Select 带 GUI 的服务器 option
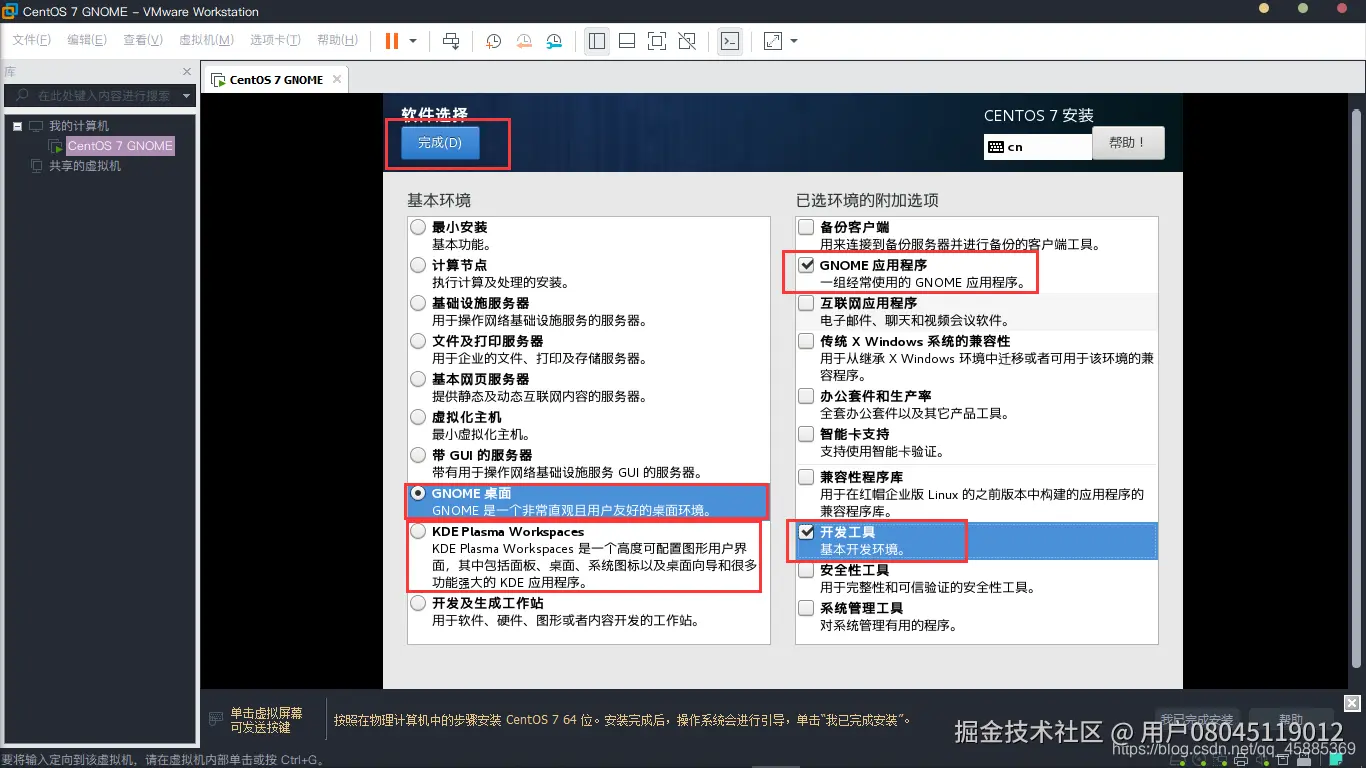Image resolution: width=1366 pixels, height=768 pixels. click(x=418, y=455)
